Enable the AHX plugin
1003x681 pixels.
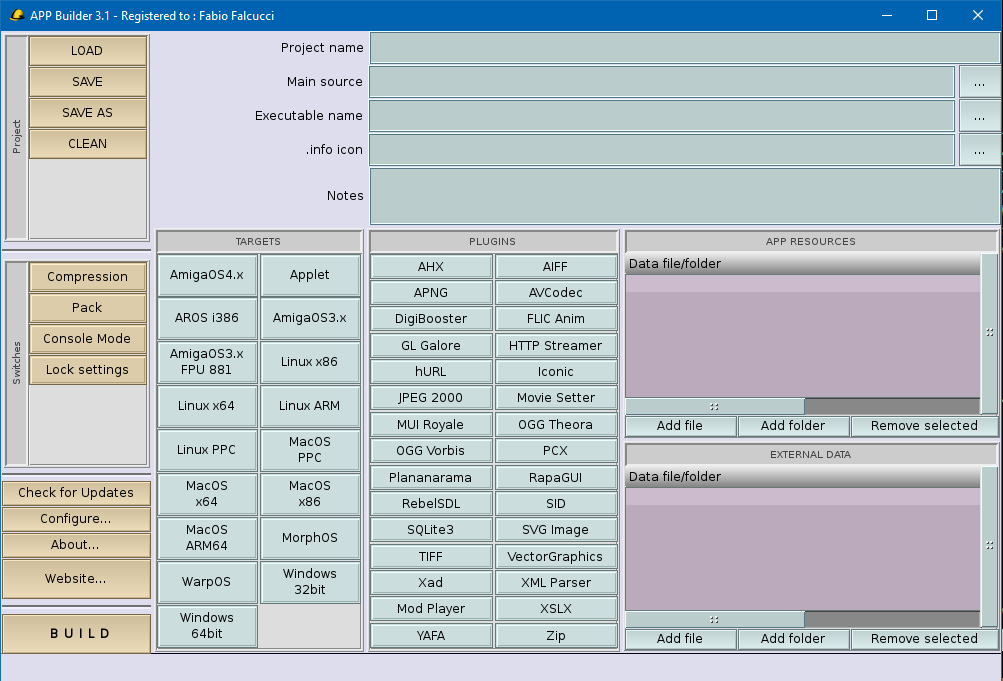(x=430, y=266)
